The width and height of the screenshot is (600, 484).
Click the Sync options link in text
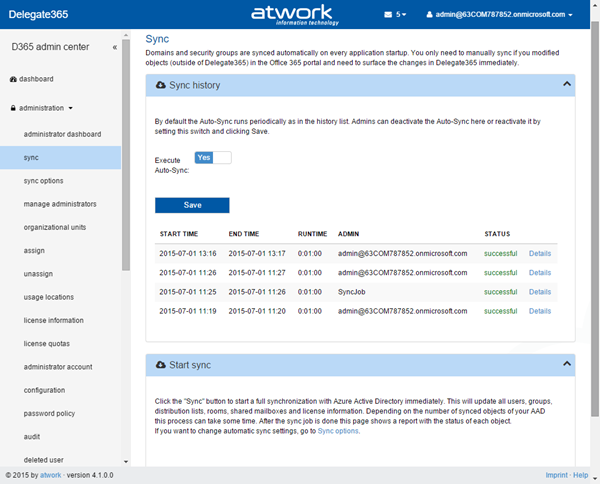[x=337, y=430]
